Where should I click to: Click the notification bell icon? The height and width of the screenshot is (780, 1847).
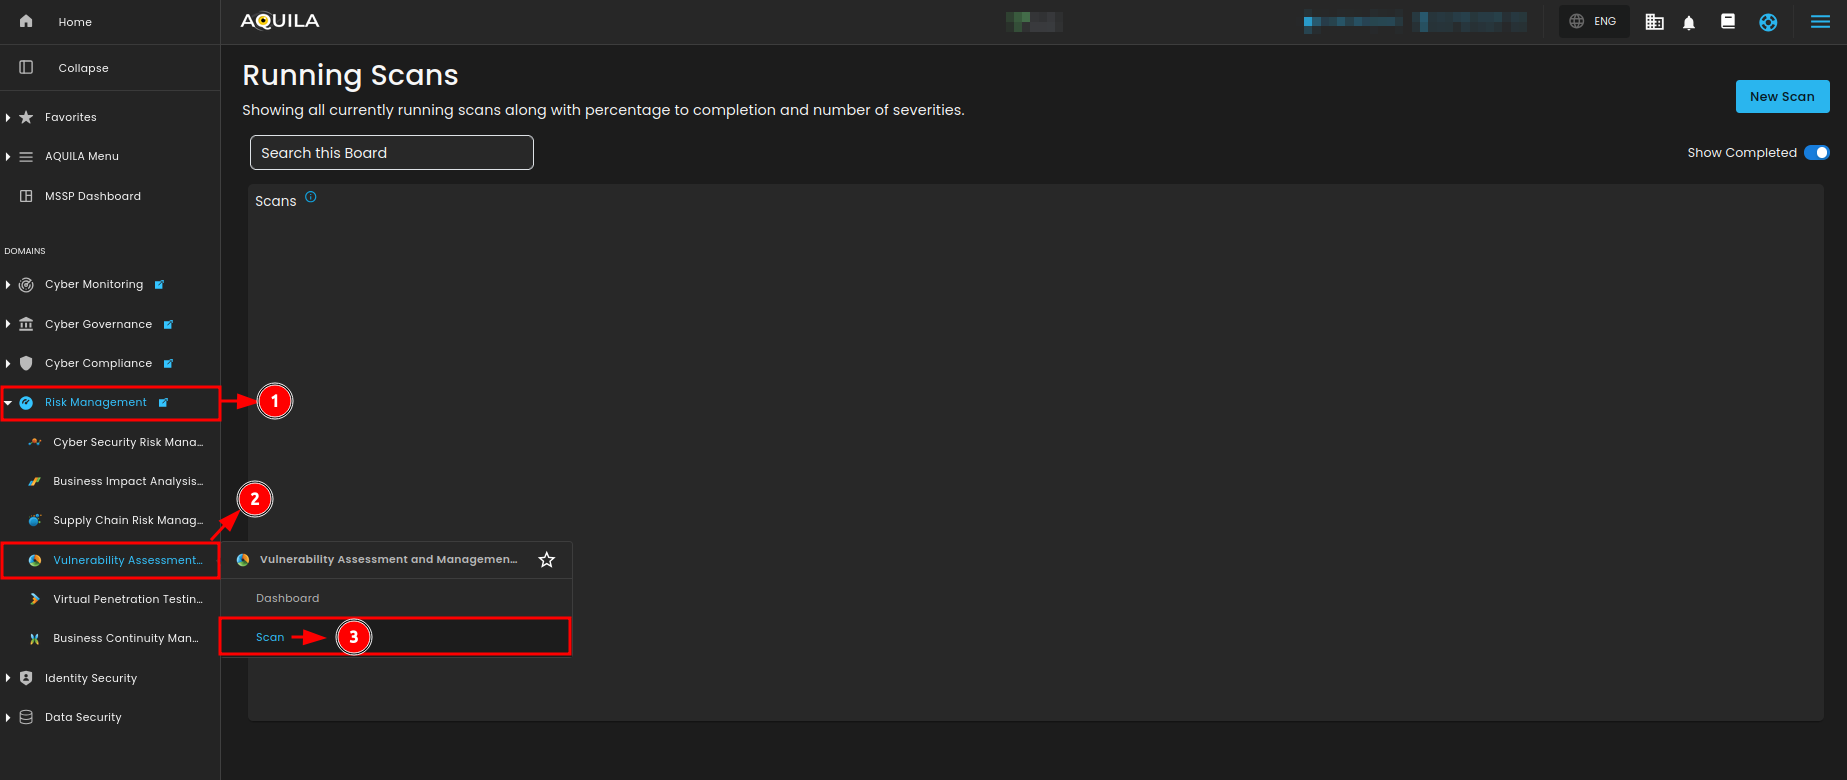click(1689, 22)
